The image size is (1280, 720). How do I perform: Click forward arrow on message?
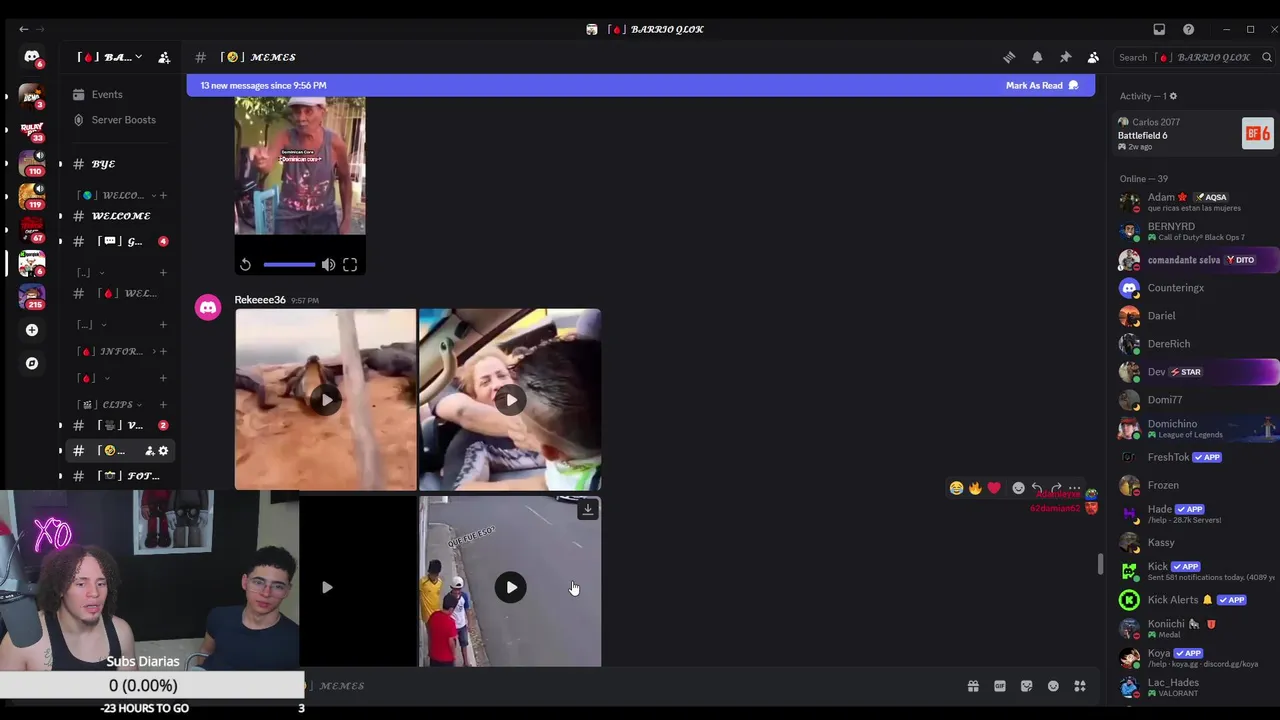coord(1056,488)
